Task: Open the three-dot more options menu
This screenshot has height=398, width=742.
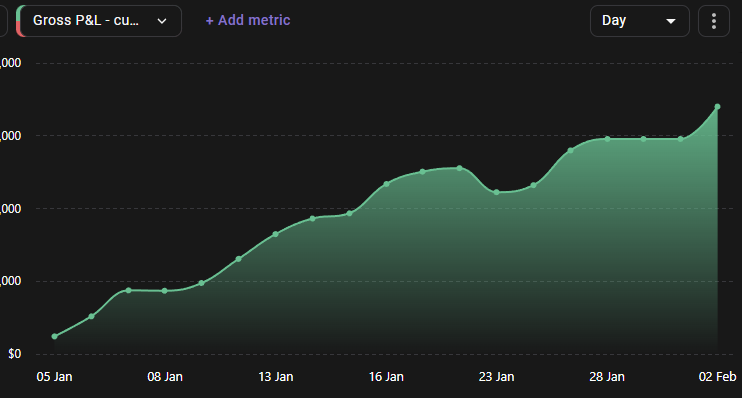Action: [714, 21]
